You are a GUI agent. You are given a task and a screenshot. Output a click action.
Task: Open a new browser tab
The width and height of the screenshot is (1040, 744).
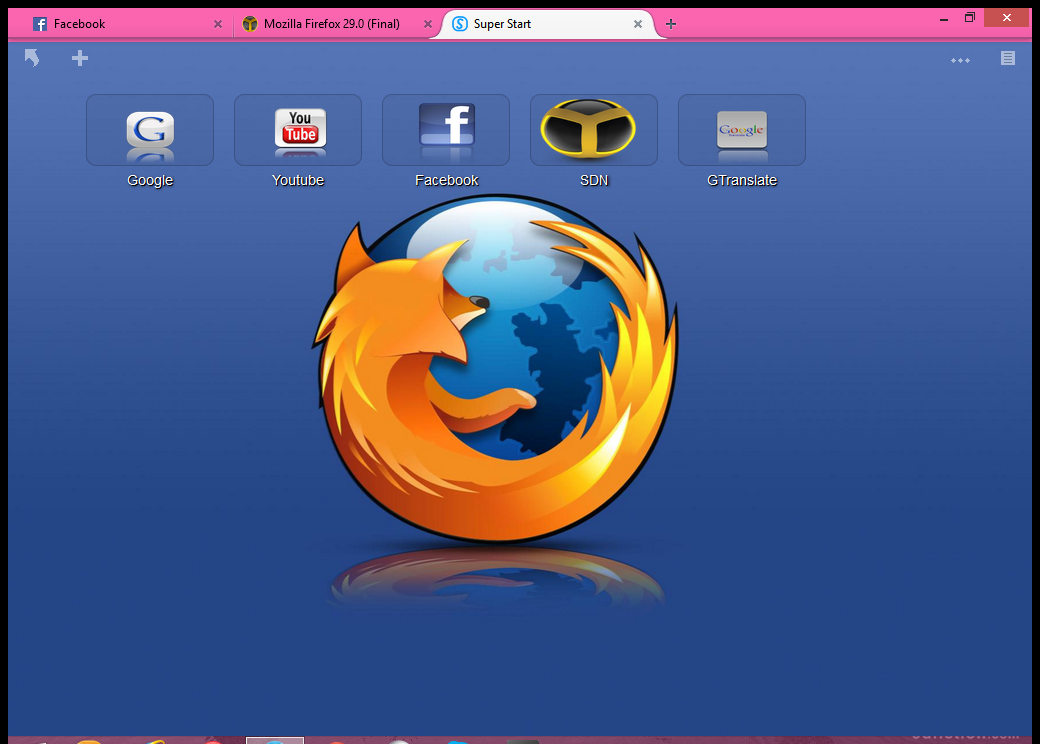pos(671,24)
